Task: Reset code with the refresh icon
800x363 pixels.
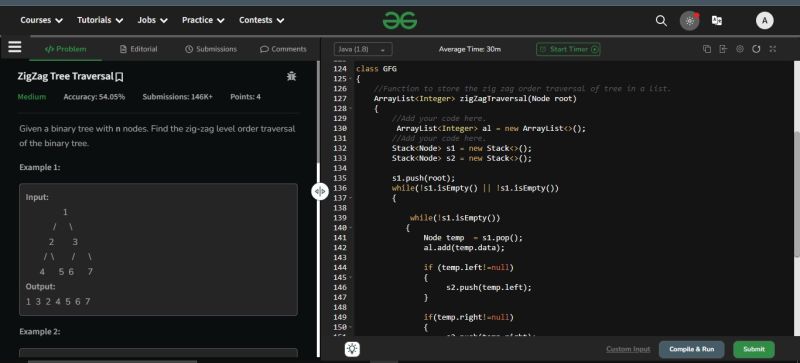Action: click(756, 49)
